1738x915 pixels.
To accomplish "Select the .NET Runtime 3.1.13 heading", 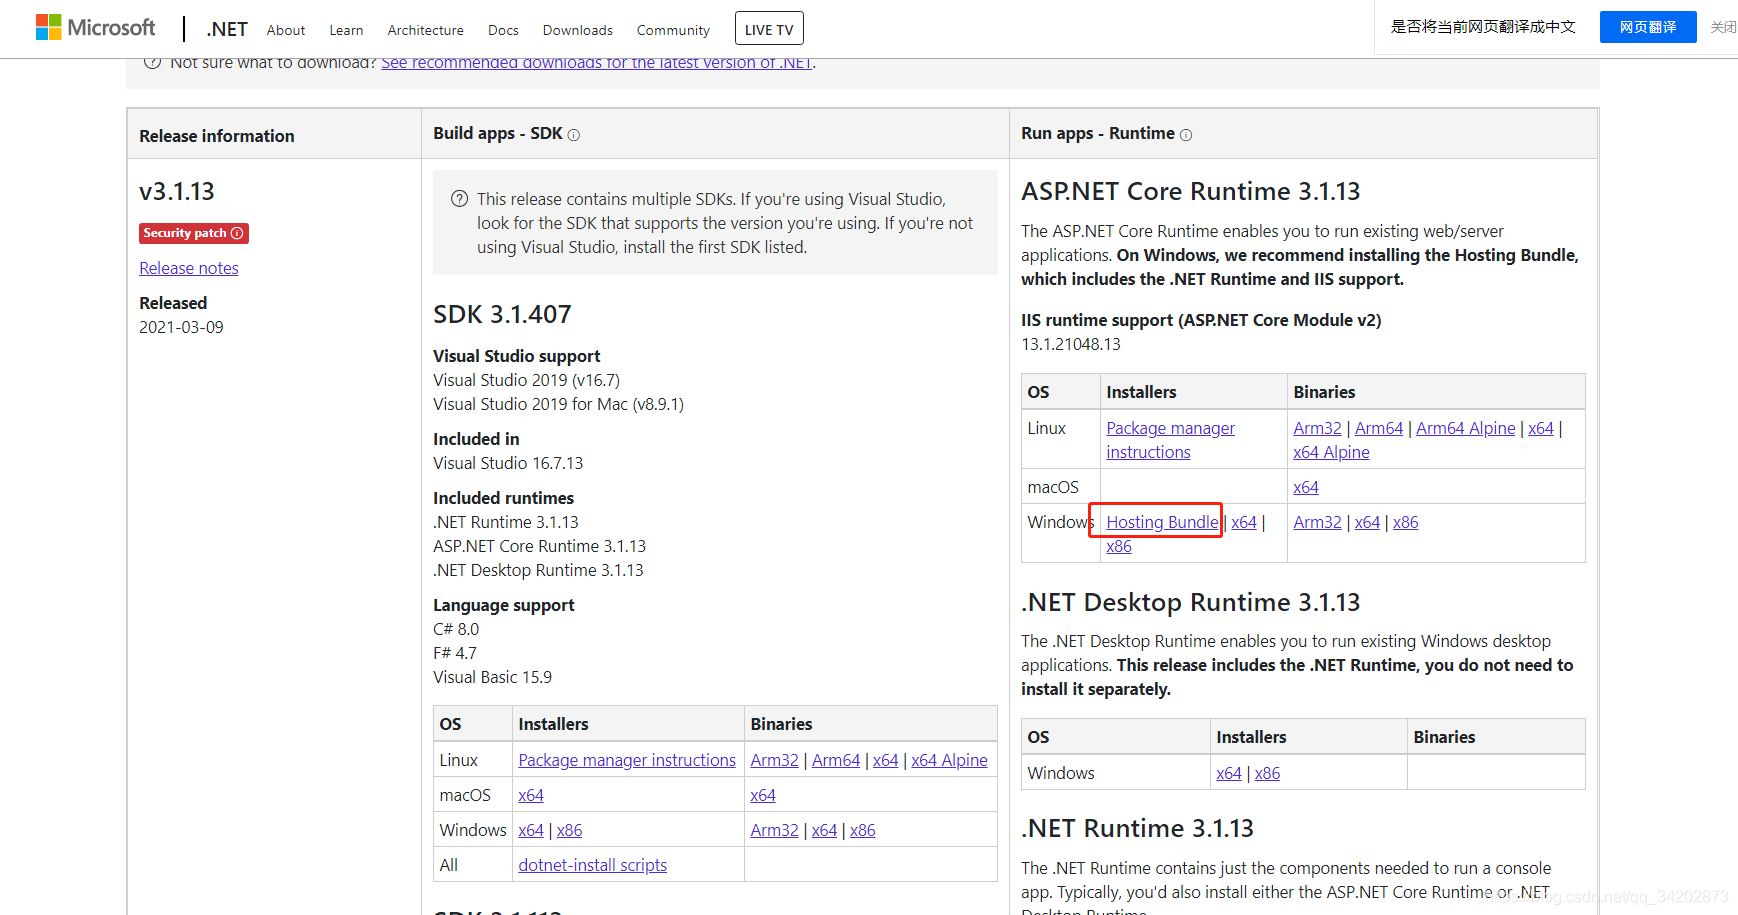I will [1137, 828].
